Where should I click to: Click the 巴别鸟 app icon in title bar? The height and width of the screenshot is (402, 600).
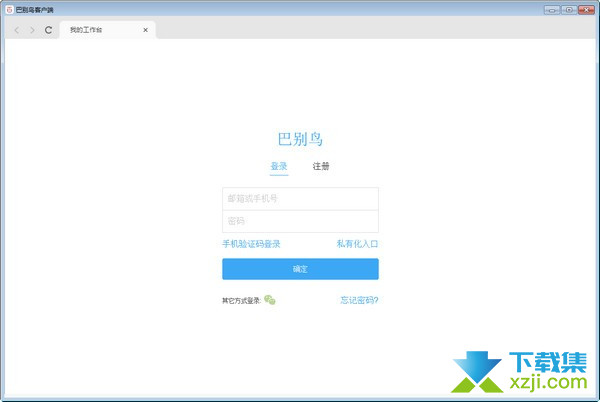pos(10,10)
